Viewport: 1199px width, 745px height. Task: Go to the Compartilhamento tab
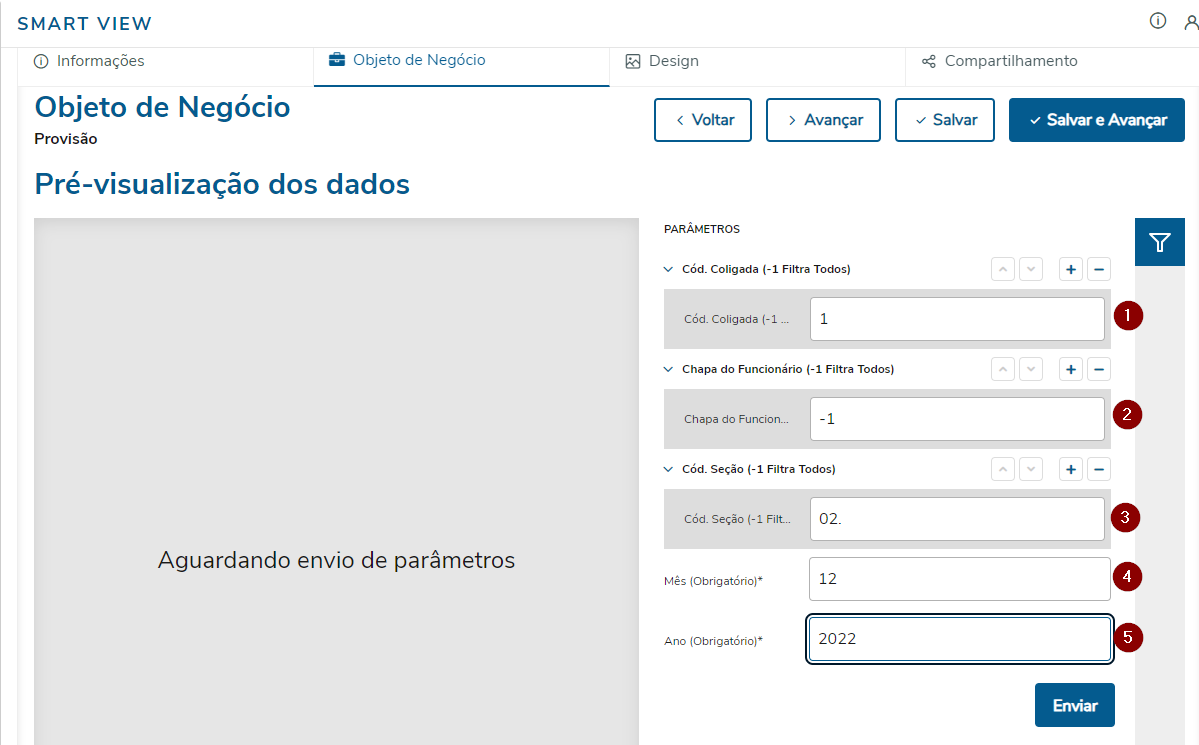click(1000, 61)
